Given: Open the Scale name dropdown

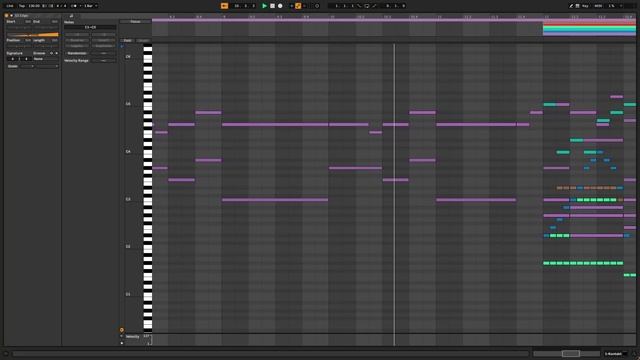Looking at the screenshot, I should point(47,66).
